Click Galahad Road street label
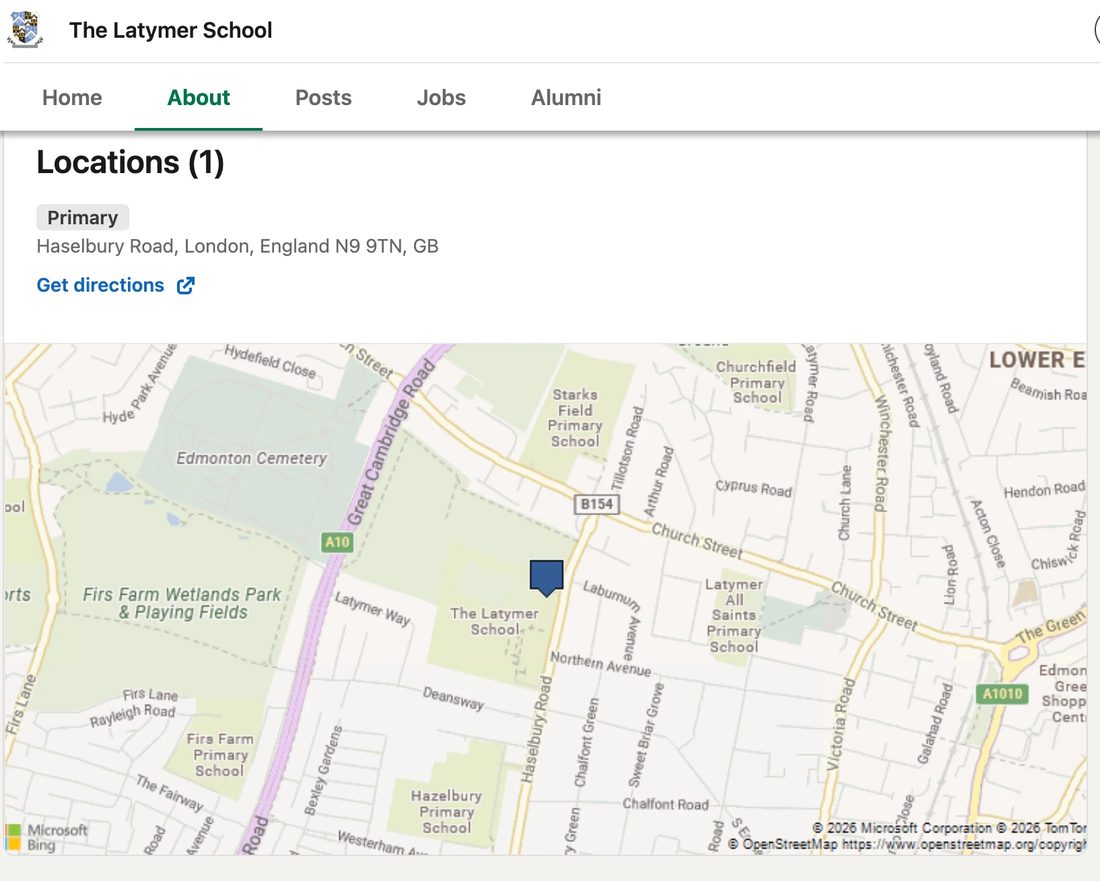The width and height of the screenshot is (1100, 881). click(934, 723)
